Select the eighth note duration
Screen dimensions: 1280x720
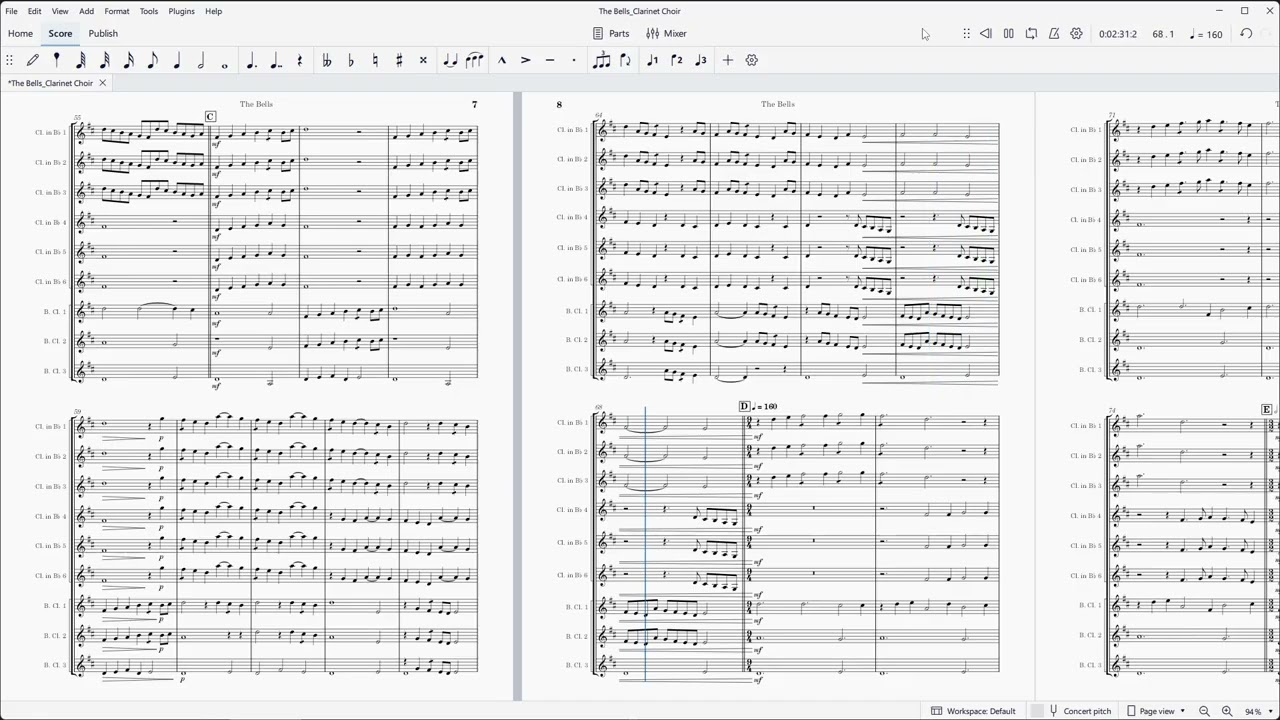point(153,60)
